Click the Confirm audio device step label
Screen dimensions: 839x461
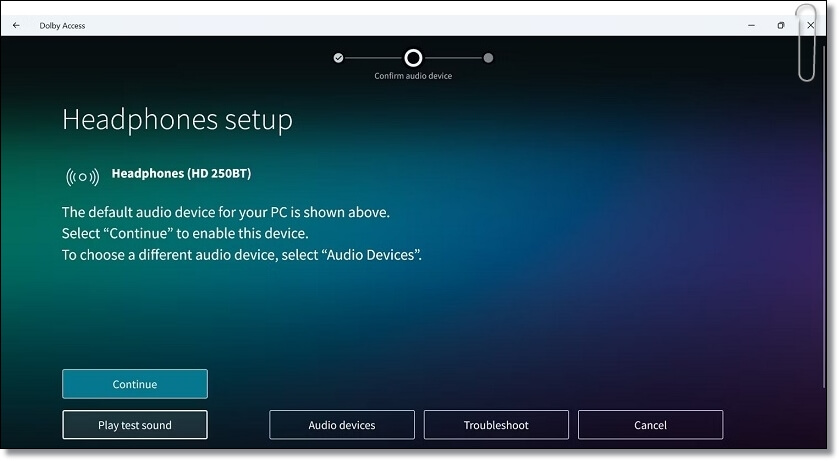pyautogui.click(x=413, y=76)
